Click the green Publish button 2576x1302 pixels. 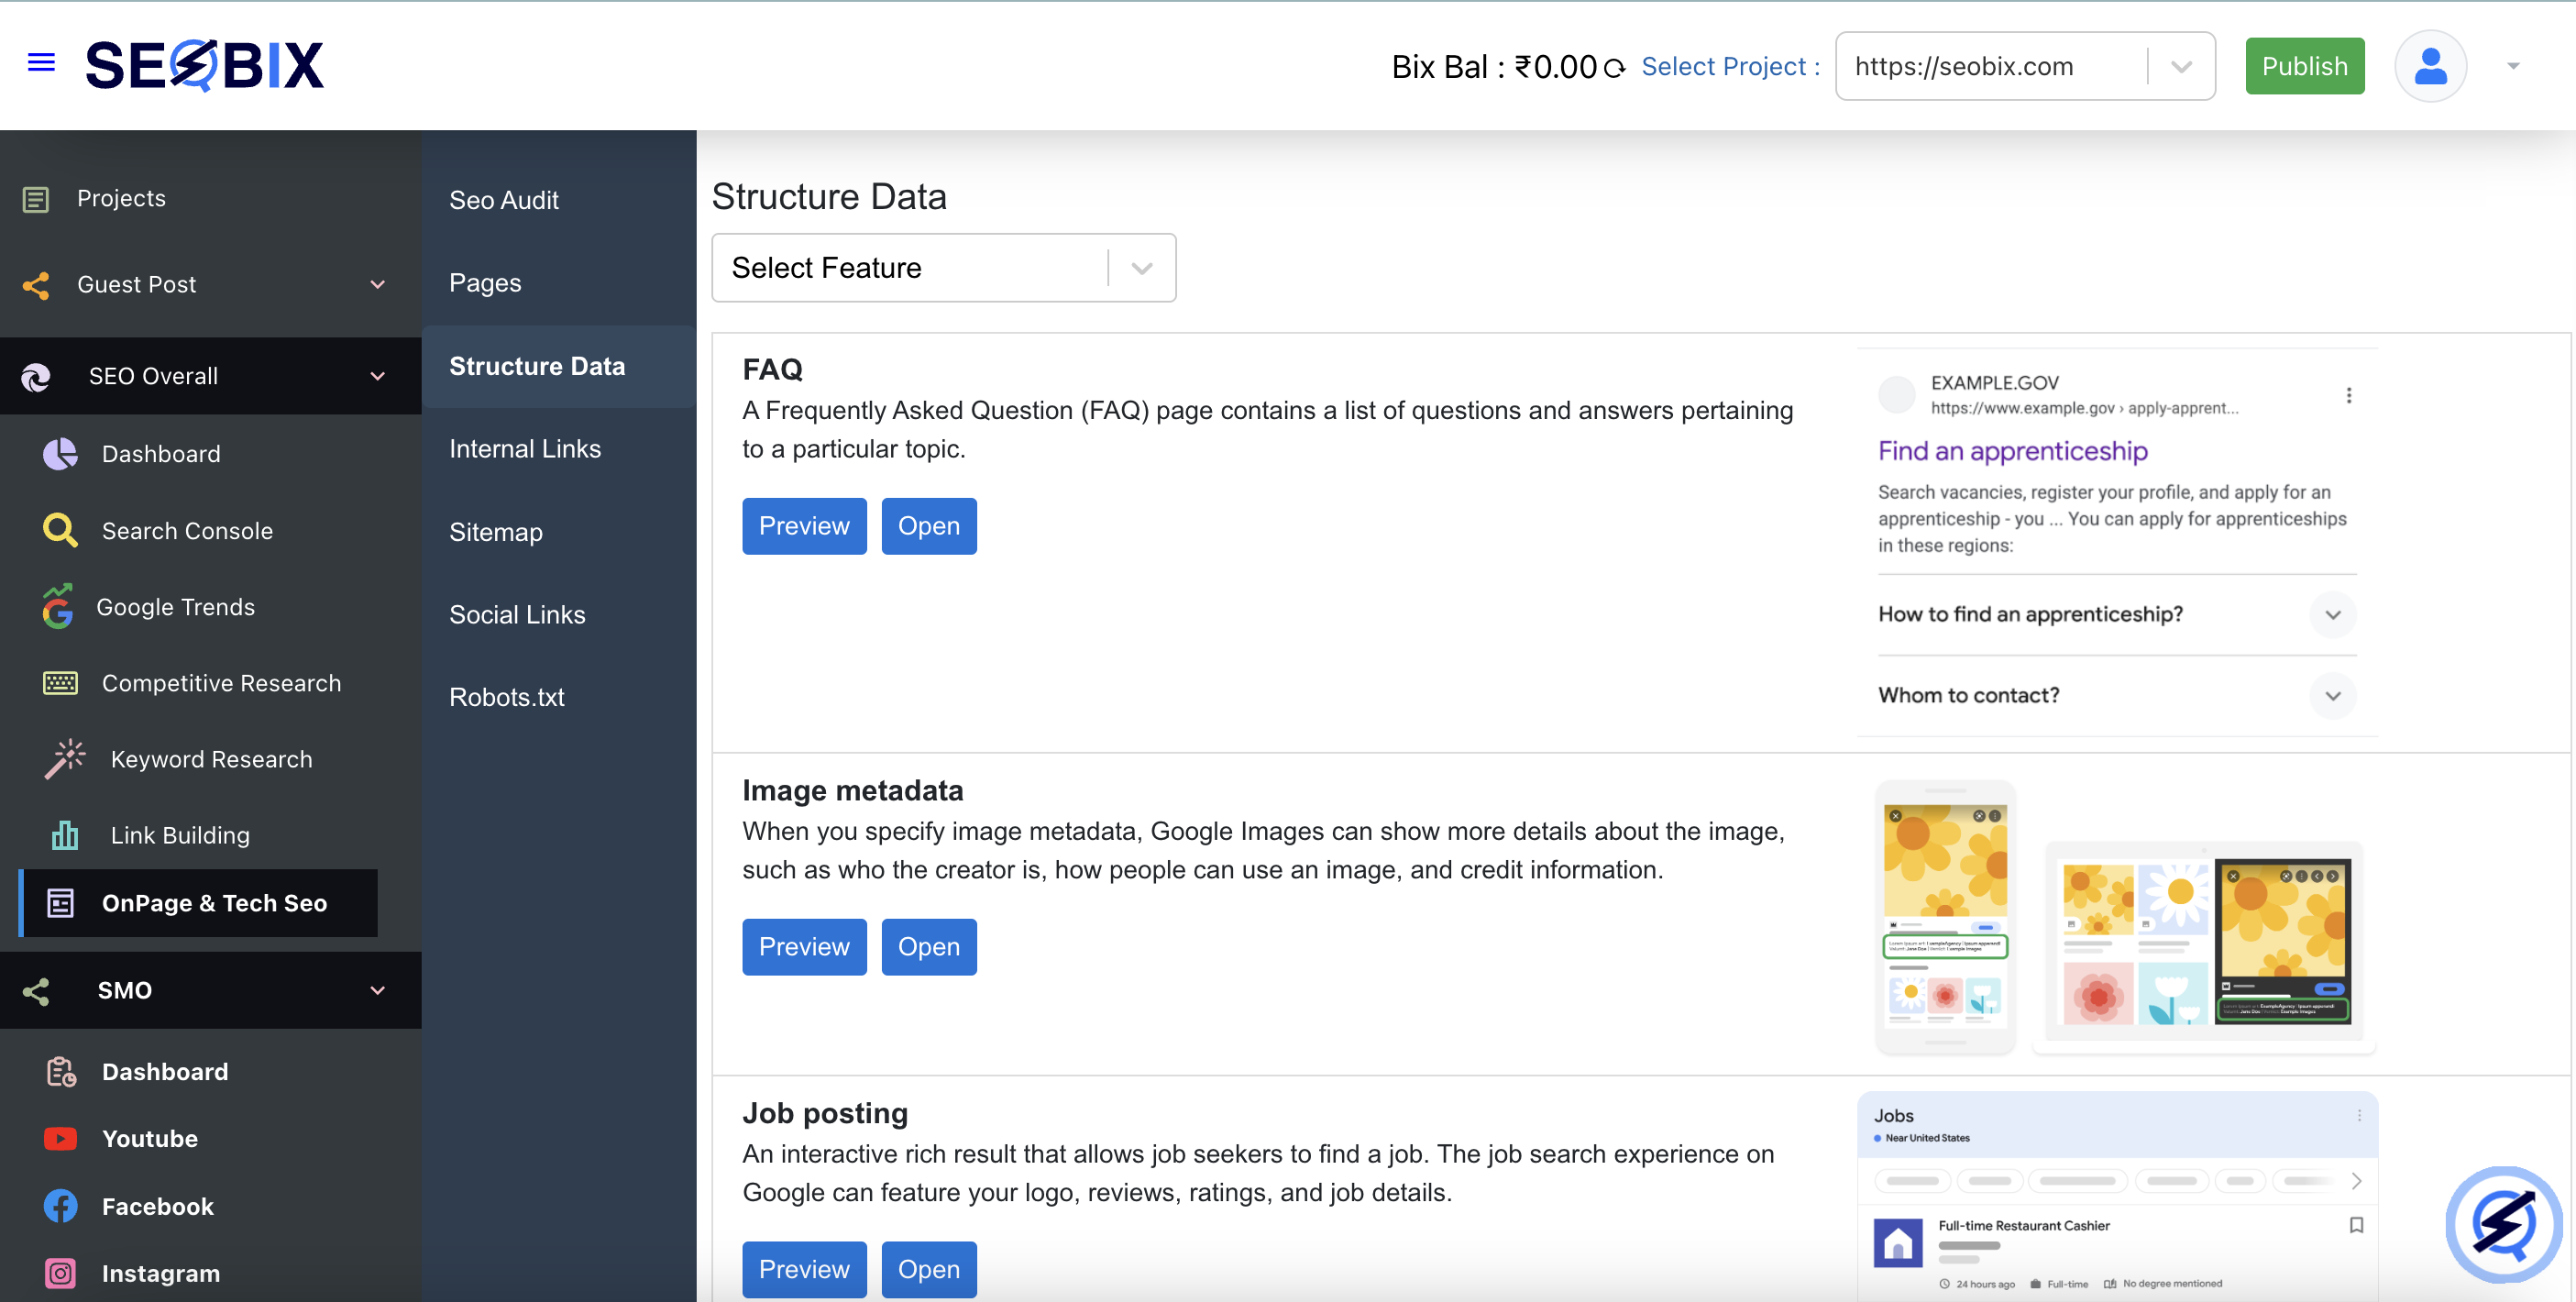click(2304, 66)
